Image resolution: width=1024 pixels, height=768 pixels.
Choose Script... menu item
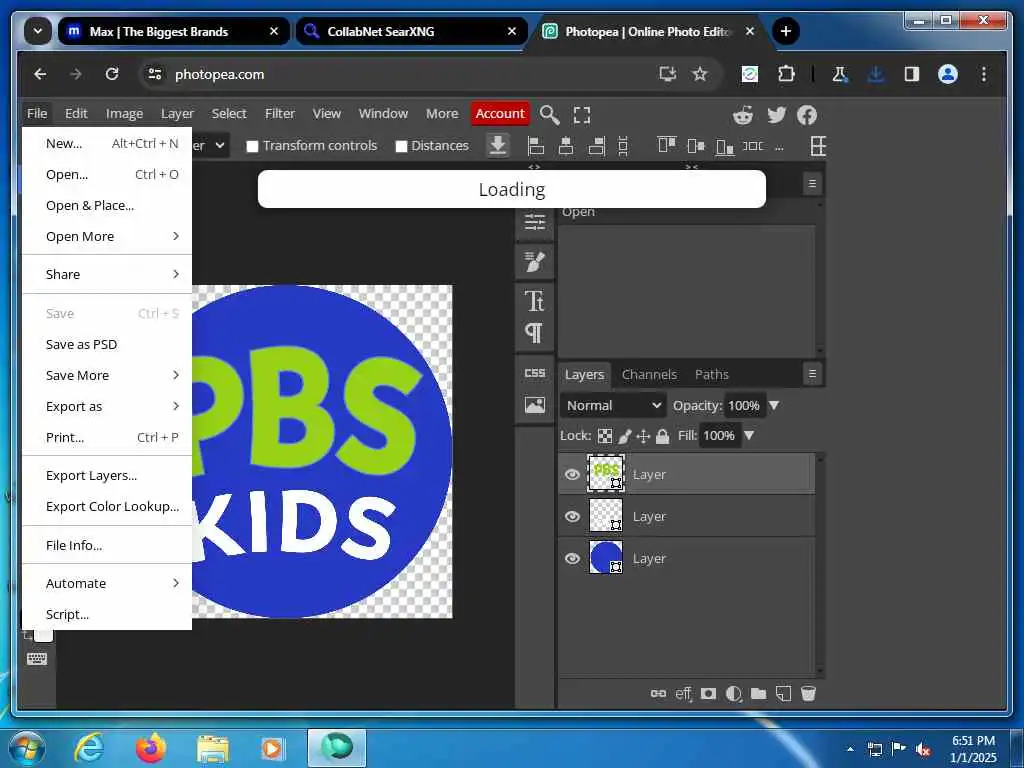(107, 615)
